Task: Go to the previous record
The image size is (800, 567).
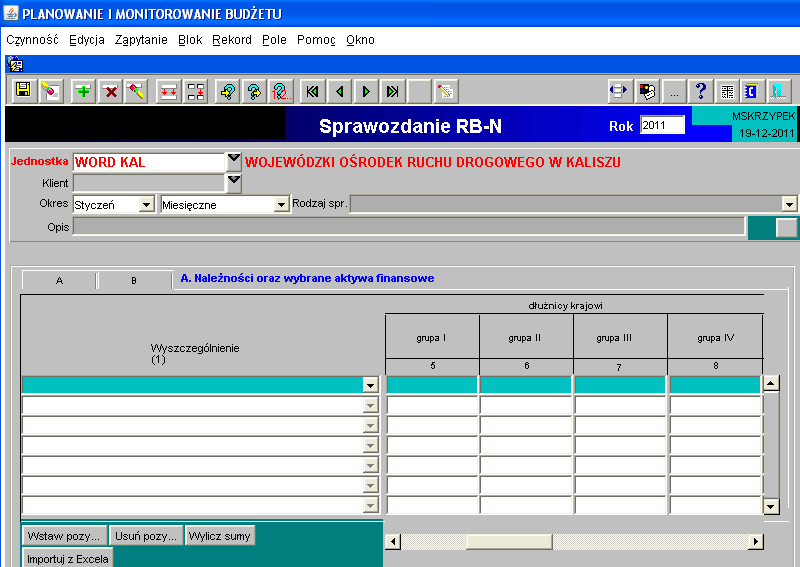Action: (x=340, y=91)
